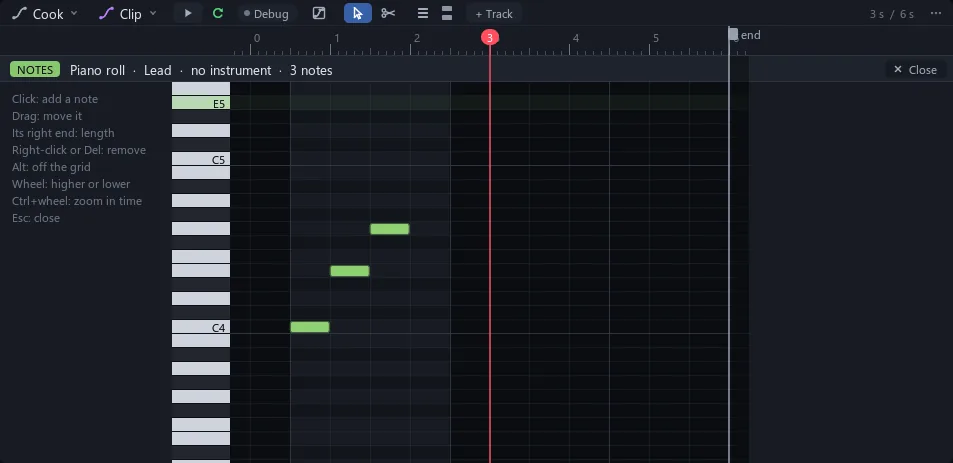Click the 'Click: add a note' hint

point(55,99)
